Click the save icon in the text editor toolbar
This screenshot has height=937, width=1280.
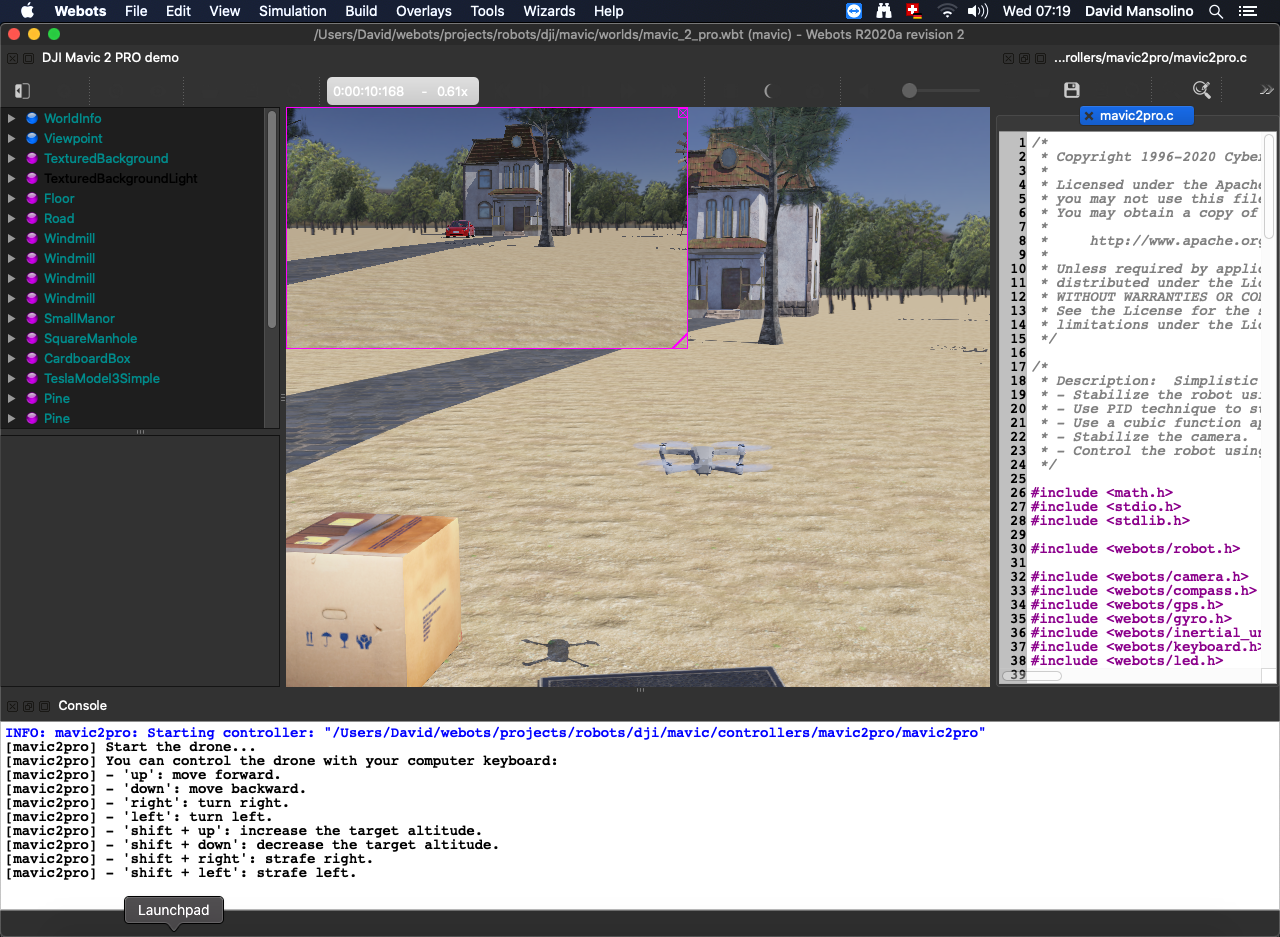point(1071,89)
